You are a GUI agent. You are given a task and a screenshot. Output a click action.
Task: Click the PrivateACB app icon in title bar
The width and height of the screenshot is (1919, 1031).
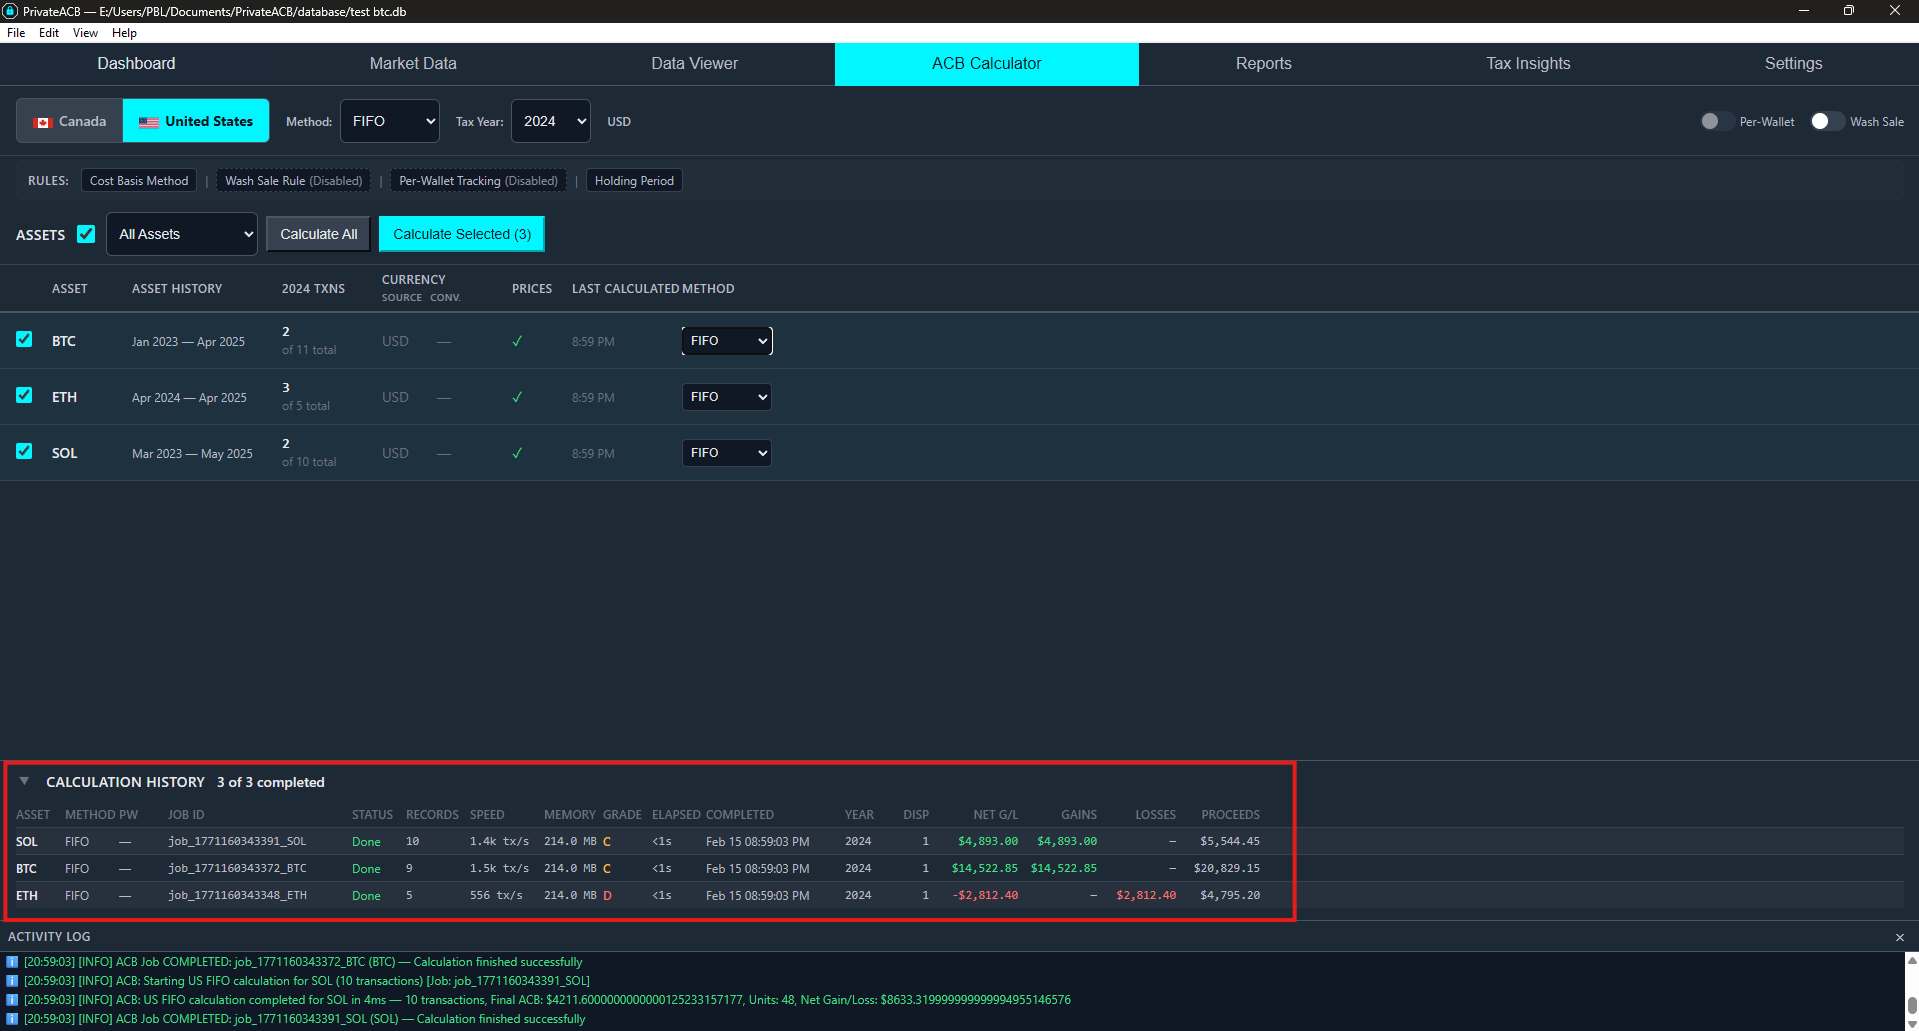[11, 11]
